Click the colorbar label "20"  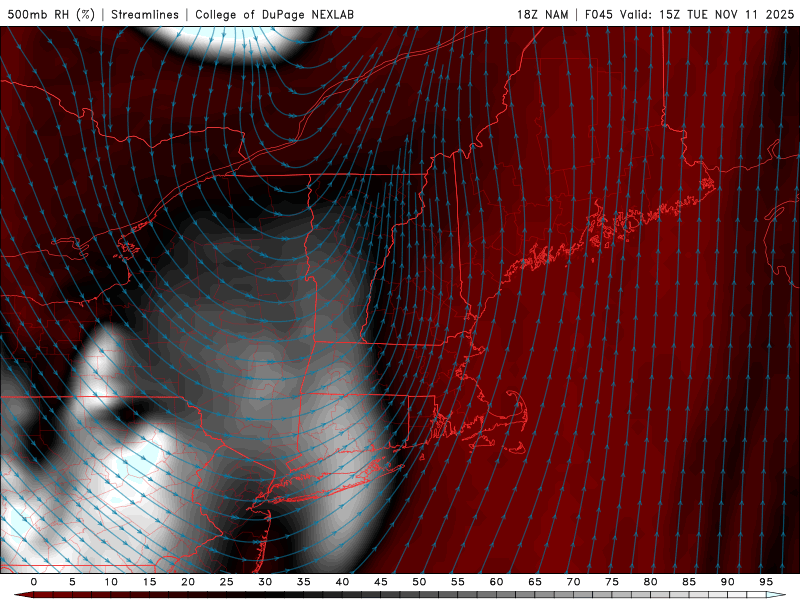click(x=188, y=582)
